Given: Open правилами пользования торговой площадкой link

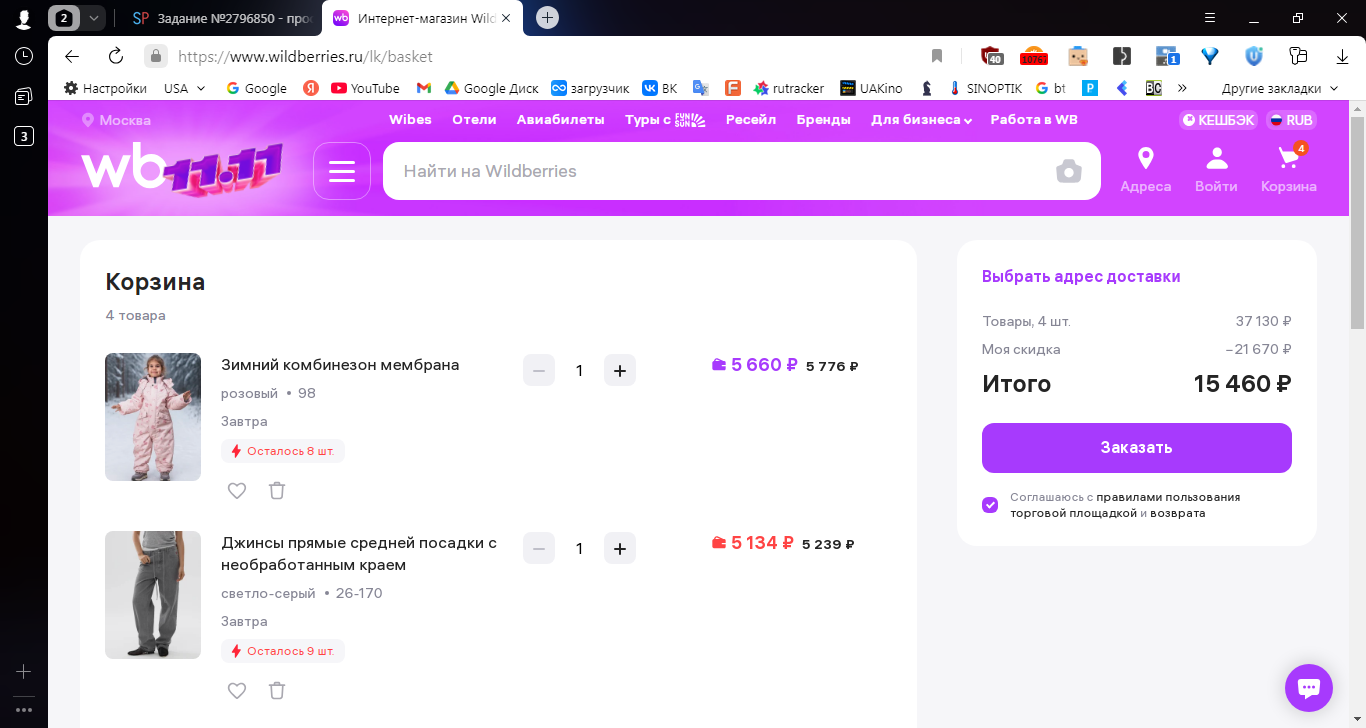Looking at the screenshot, I should click(1125, 505).
